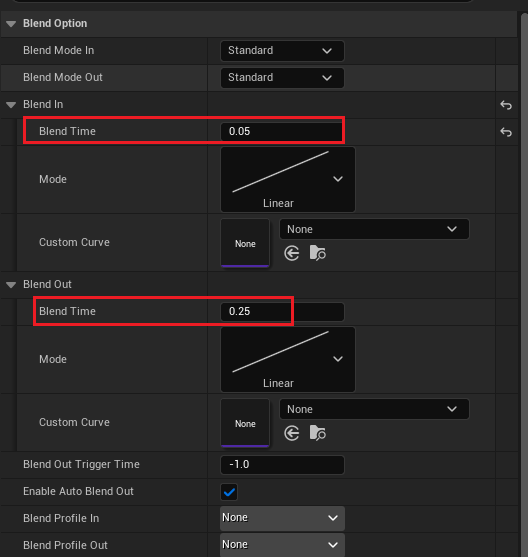Collapse the Blend In category
The height and width of the screenshot is (557, 528).
pyautogui.click(x=11, y=105)
